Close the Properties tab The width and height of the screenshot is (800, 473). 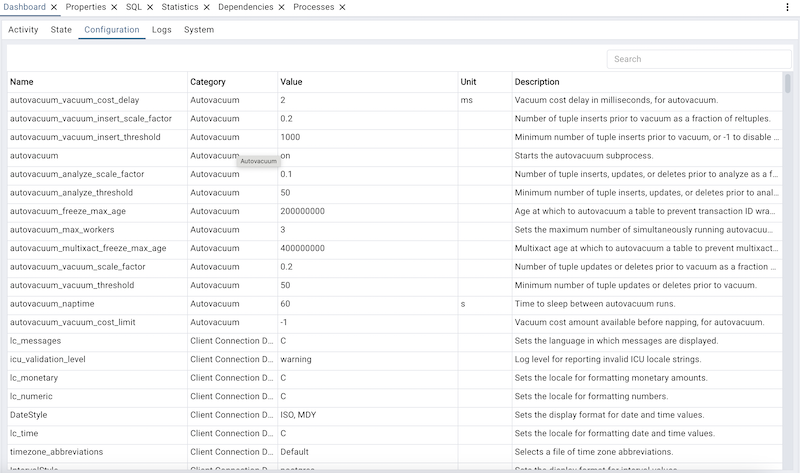(114, 7)
